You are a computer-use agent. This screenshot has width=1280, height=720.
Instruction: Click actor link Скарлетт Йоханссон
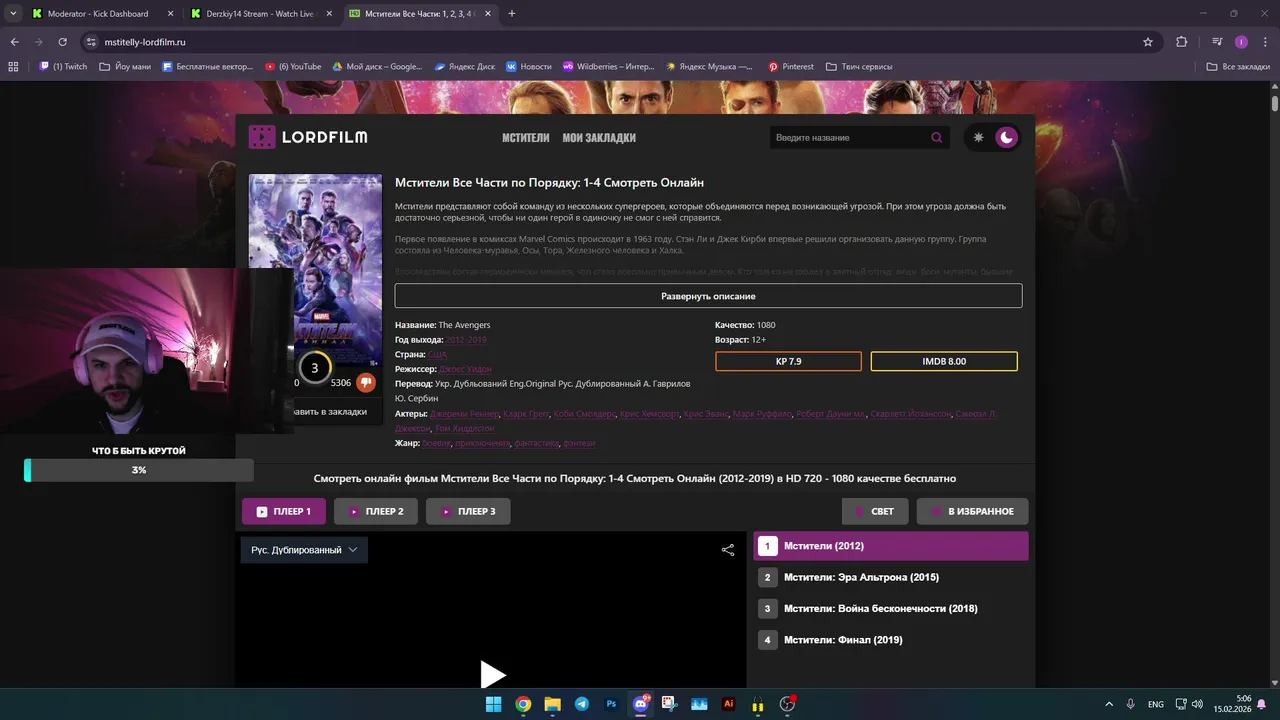click(x=909, y=413)
